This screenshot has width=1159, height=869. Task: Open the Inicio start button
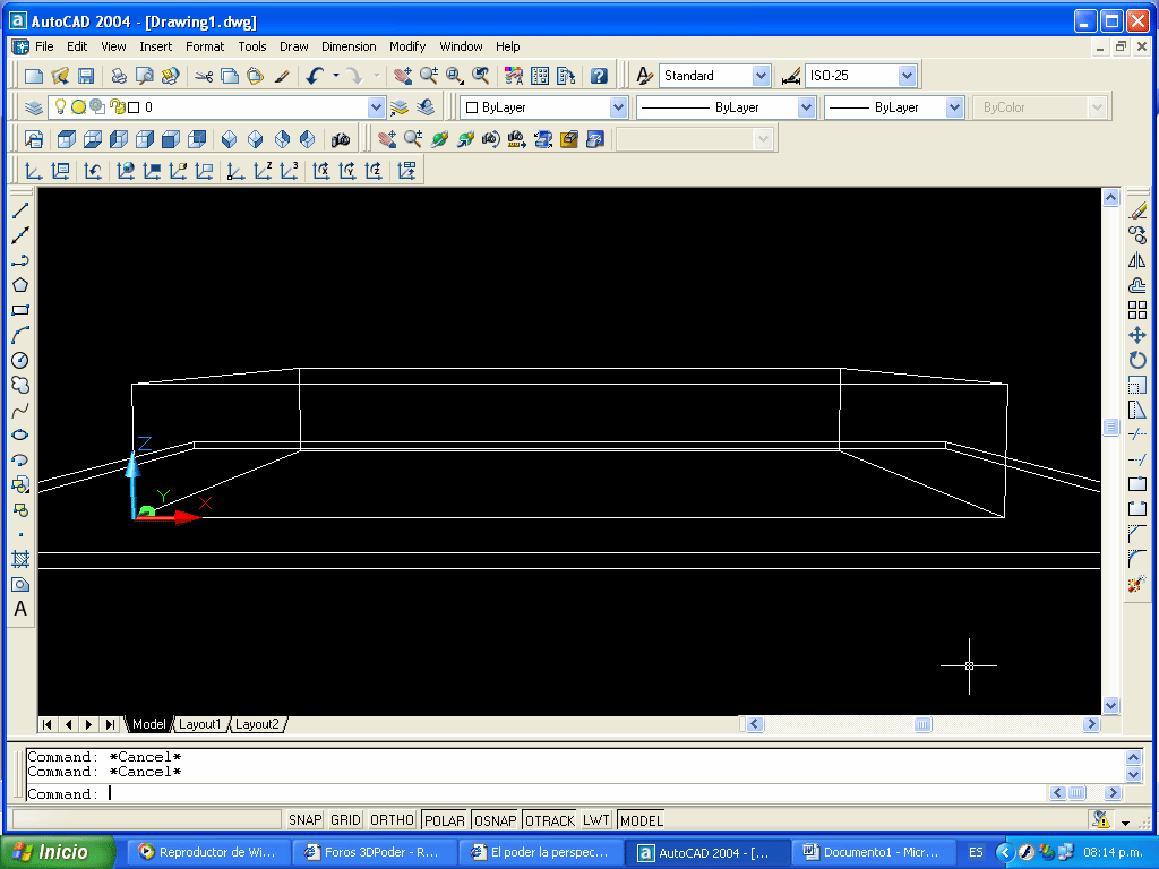58,852
